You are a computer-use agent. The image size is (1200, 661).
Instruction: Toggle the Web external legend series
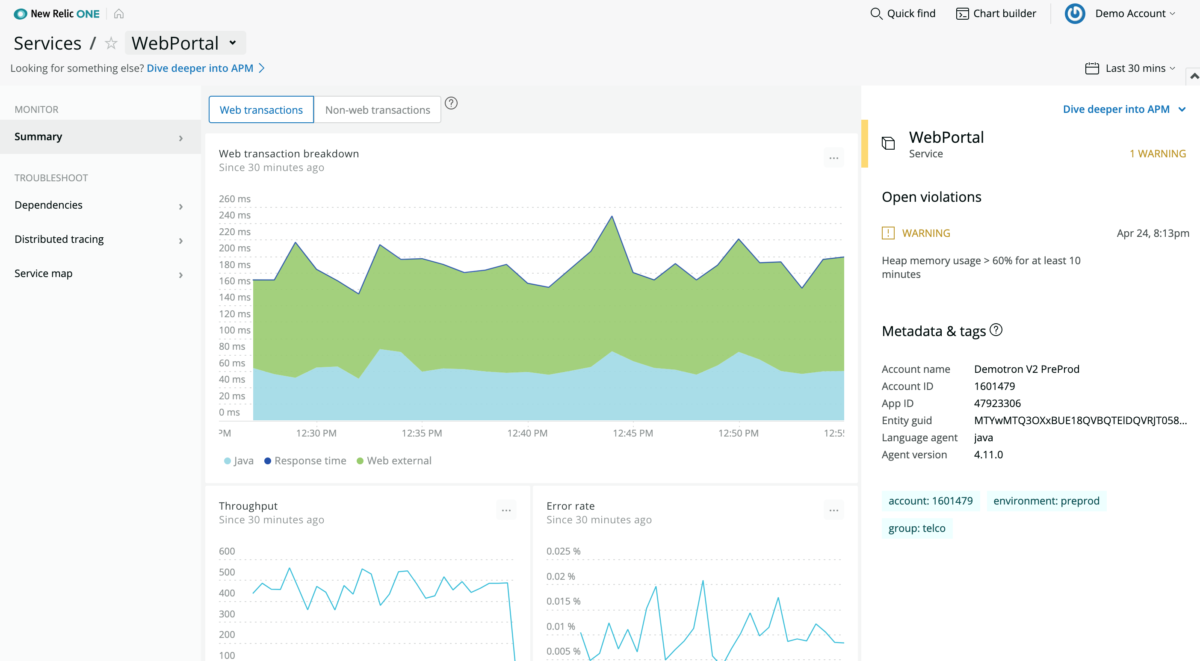(394, 461)
